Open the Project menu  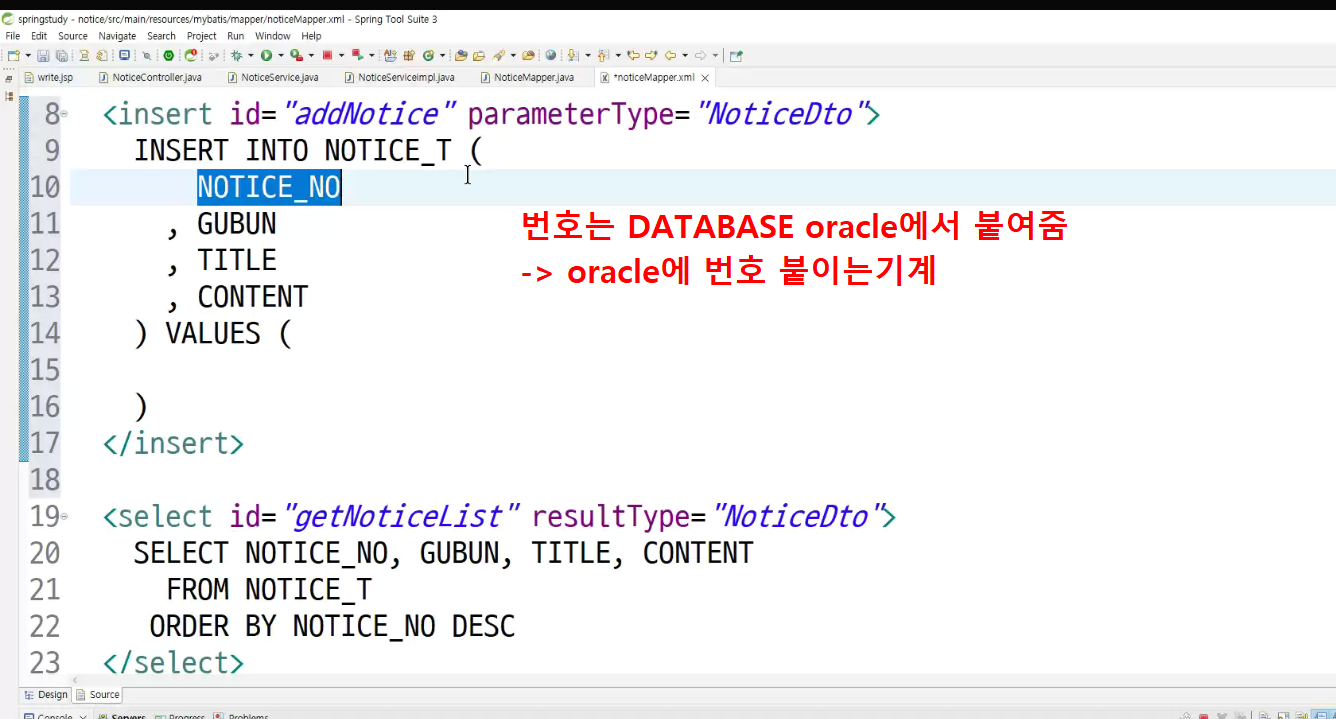click(x=202, y=36)
